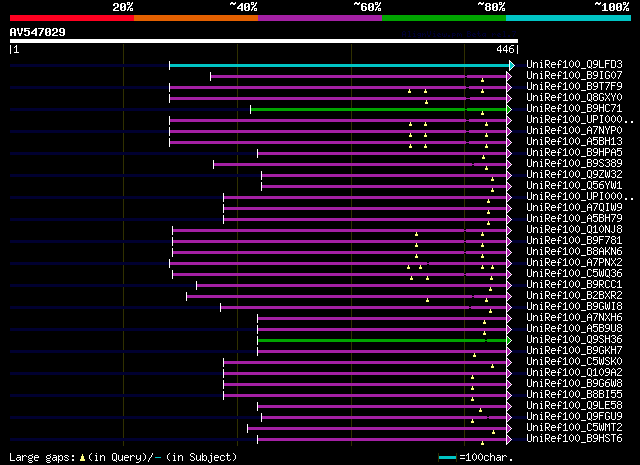
Task: Open hit UniRef100_Q9FGU9
Action: pyautogui.click(x=574, y=417)
